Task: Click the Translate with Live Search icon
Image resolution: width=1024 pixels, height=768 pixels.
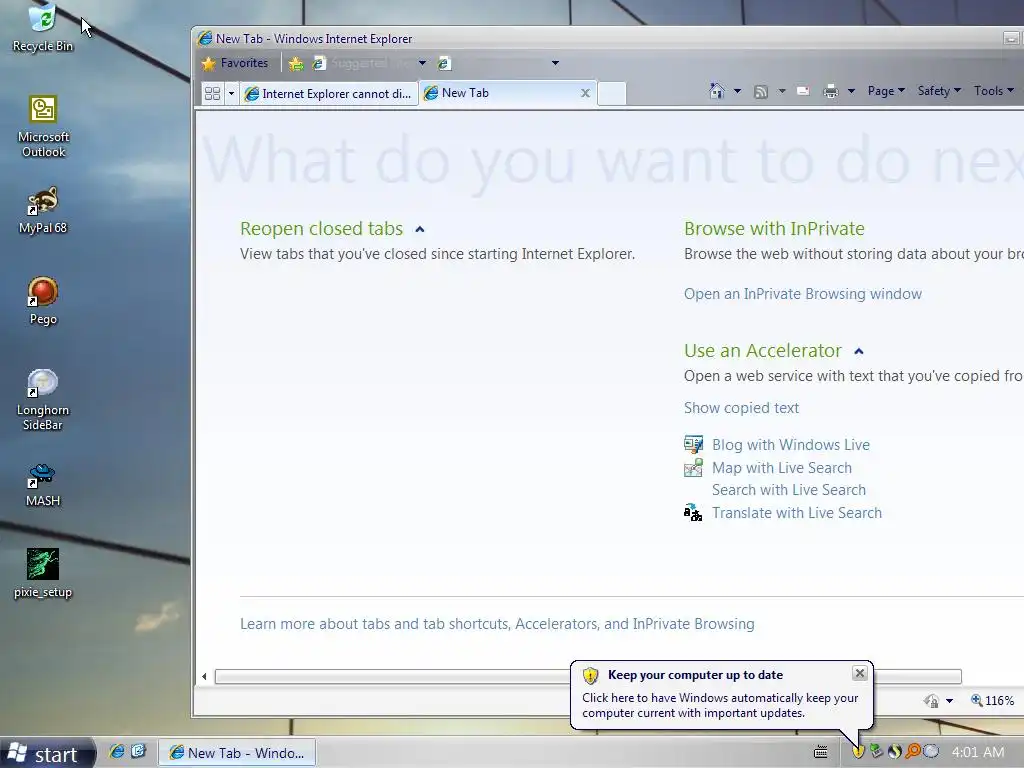Action: [693, 513]
